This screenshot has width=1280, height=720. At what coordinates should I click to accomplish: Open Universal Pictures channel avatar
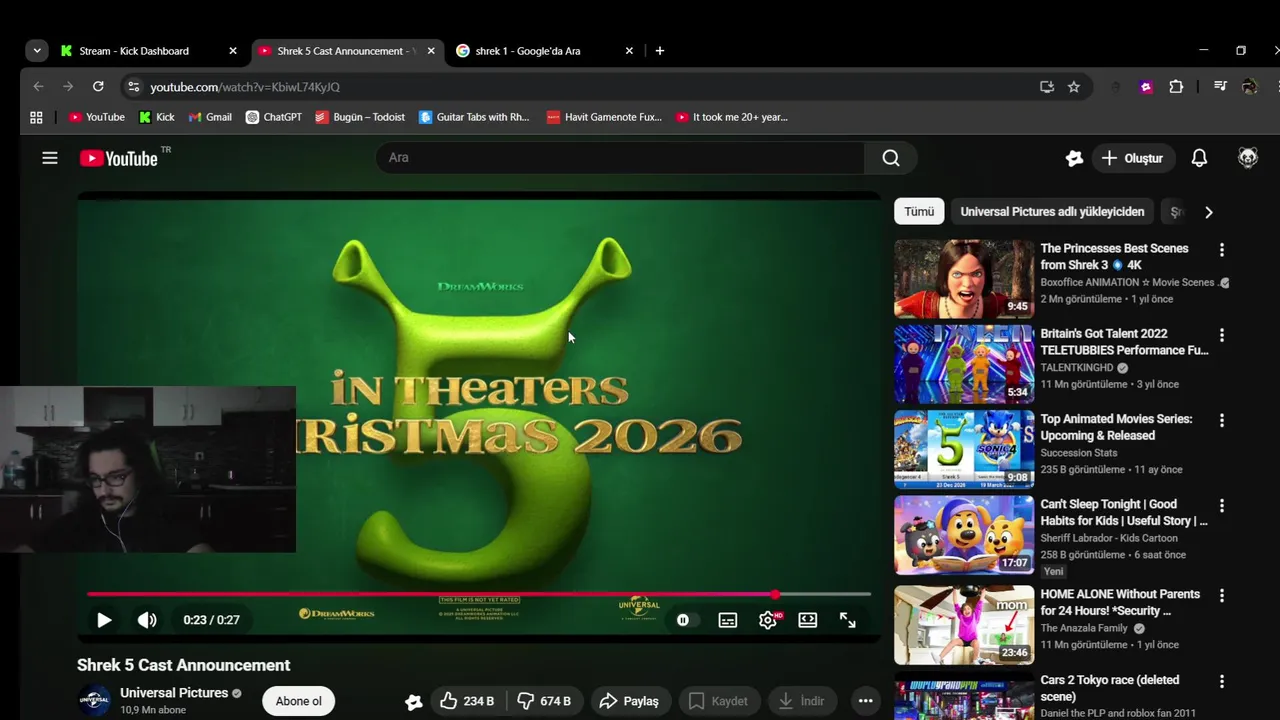point(94,701)
